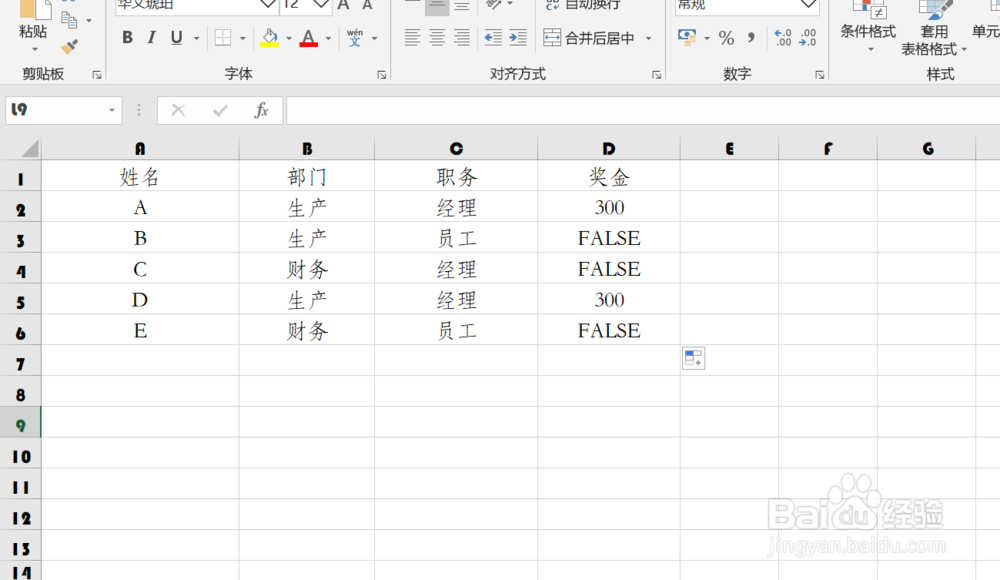Open font (字体) group dialog launcher

point(381,75)
